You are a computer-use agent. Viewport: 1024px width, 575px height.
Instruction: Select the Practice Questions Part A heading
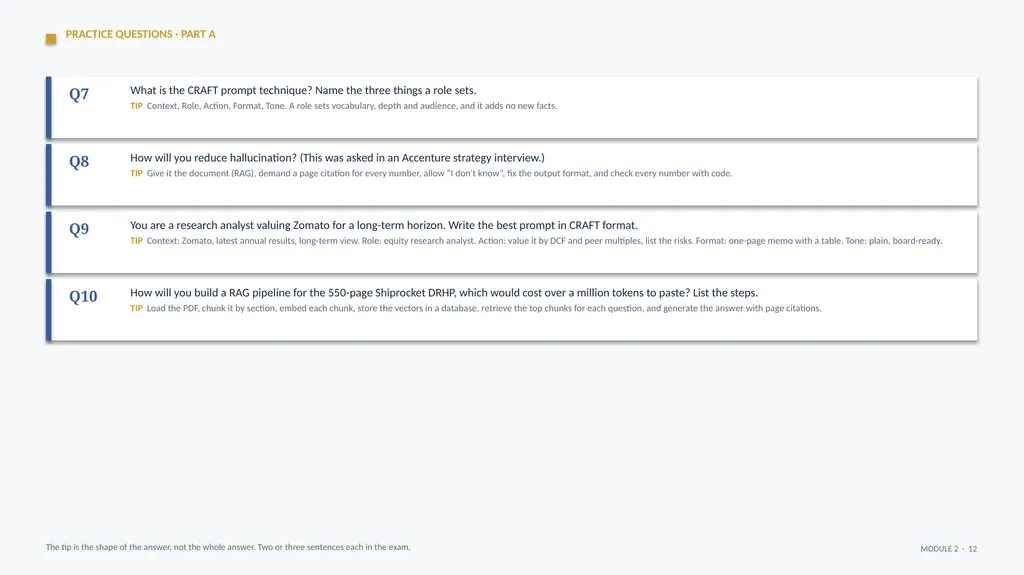coord(140,34)
